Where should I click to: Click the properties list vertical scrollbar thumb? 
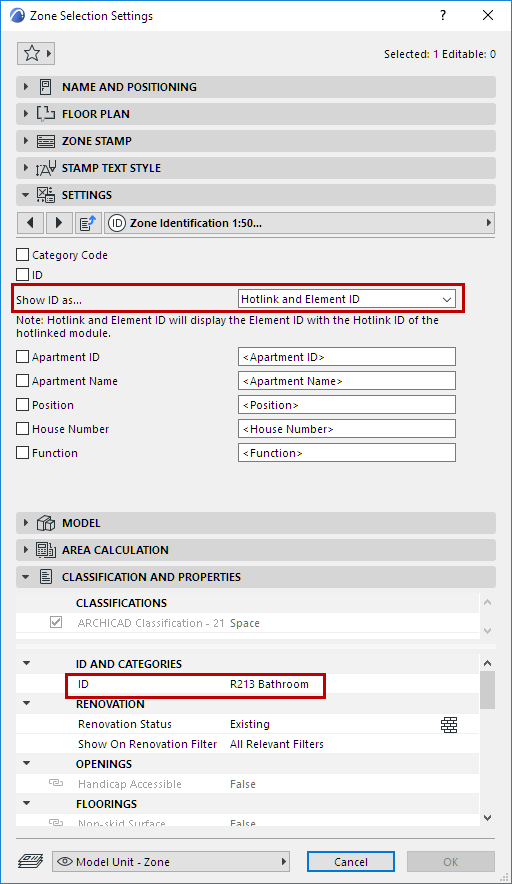point(488,689)
